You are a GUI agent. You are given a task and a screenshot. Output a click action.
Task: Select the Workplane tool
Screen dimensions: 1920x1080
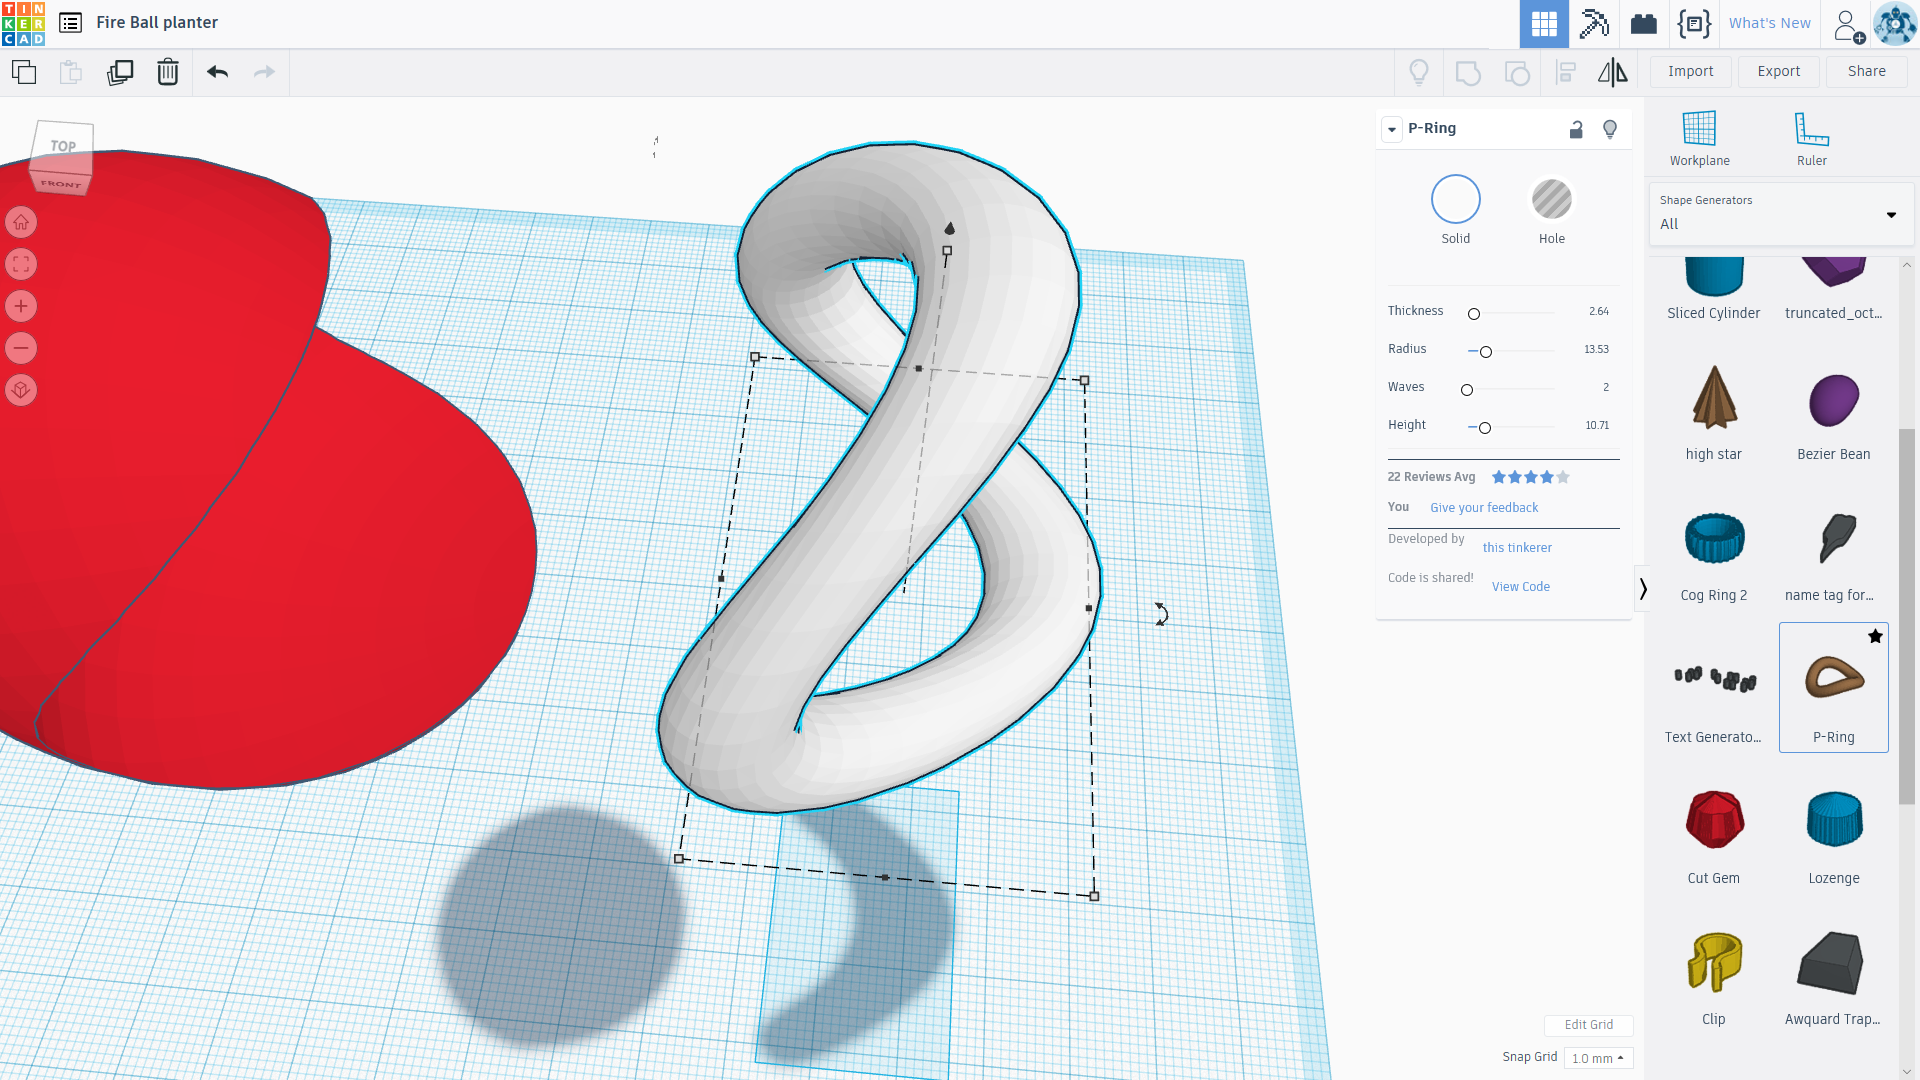(x=1699, y=139)
